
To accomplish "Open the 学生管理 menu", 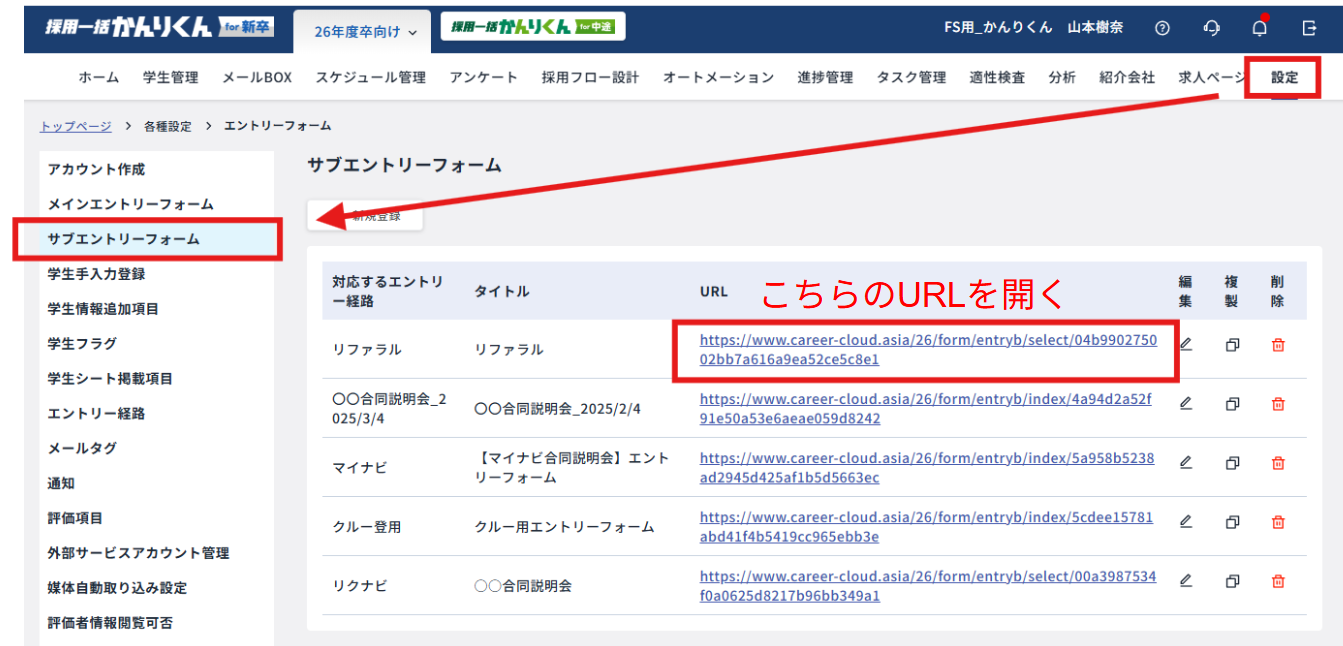I will coord(170,77).
